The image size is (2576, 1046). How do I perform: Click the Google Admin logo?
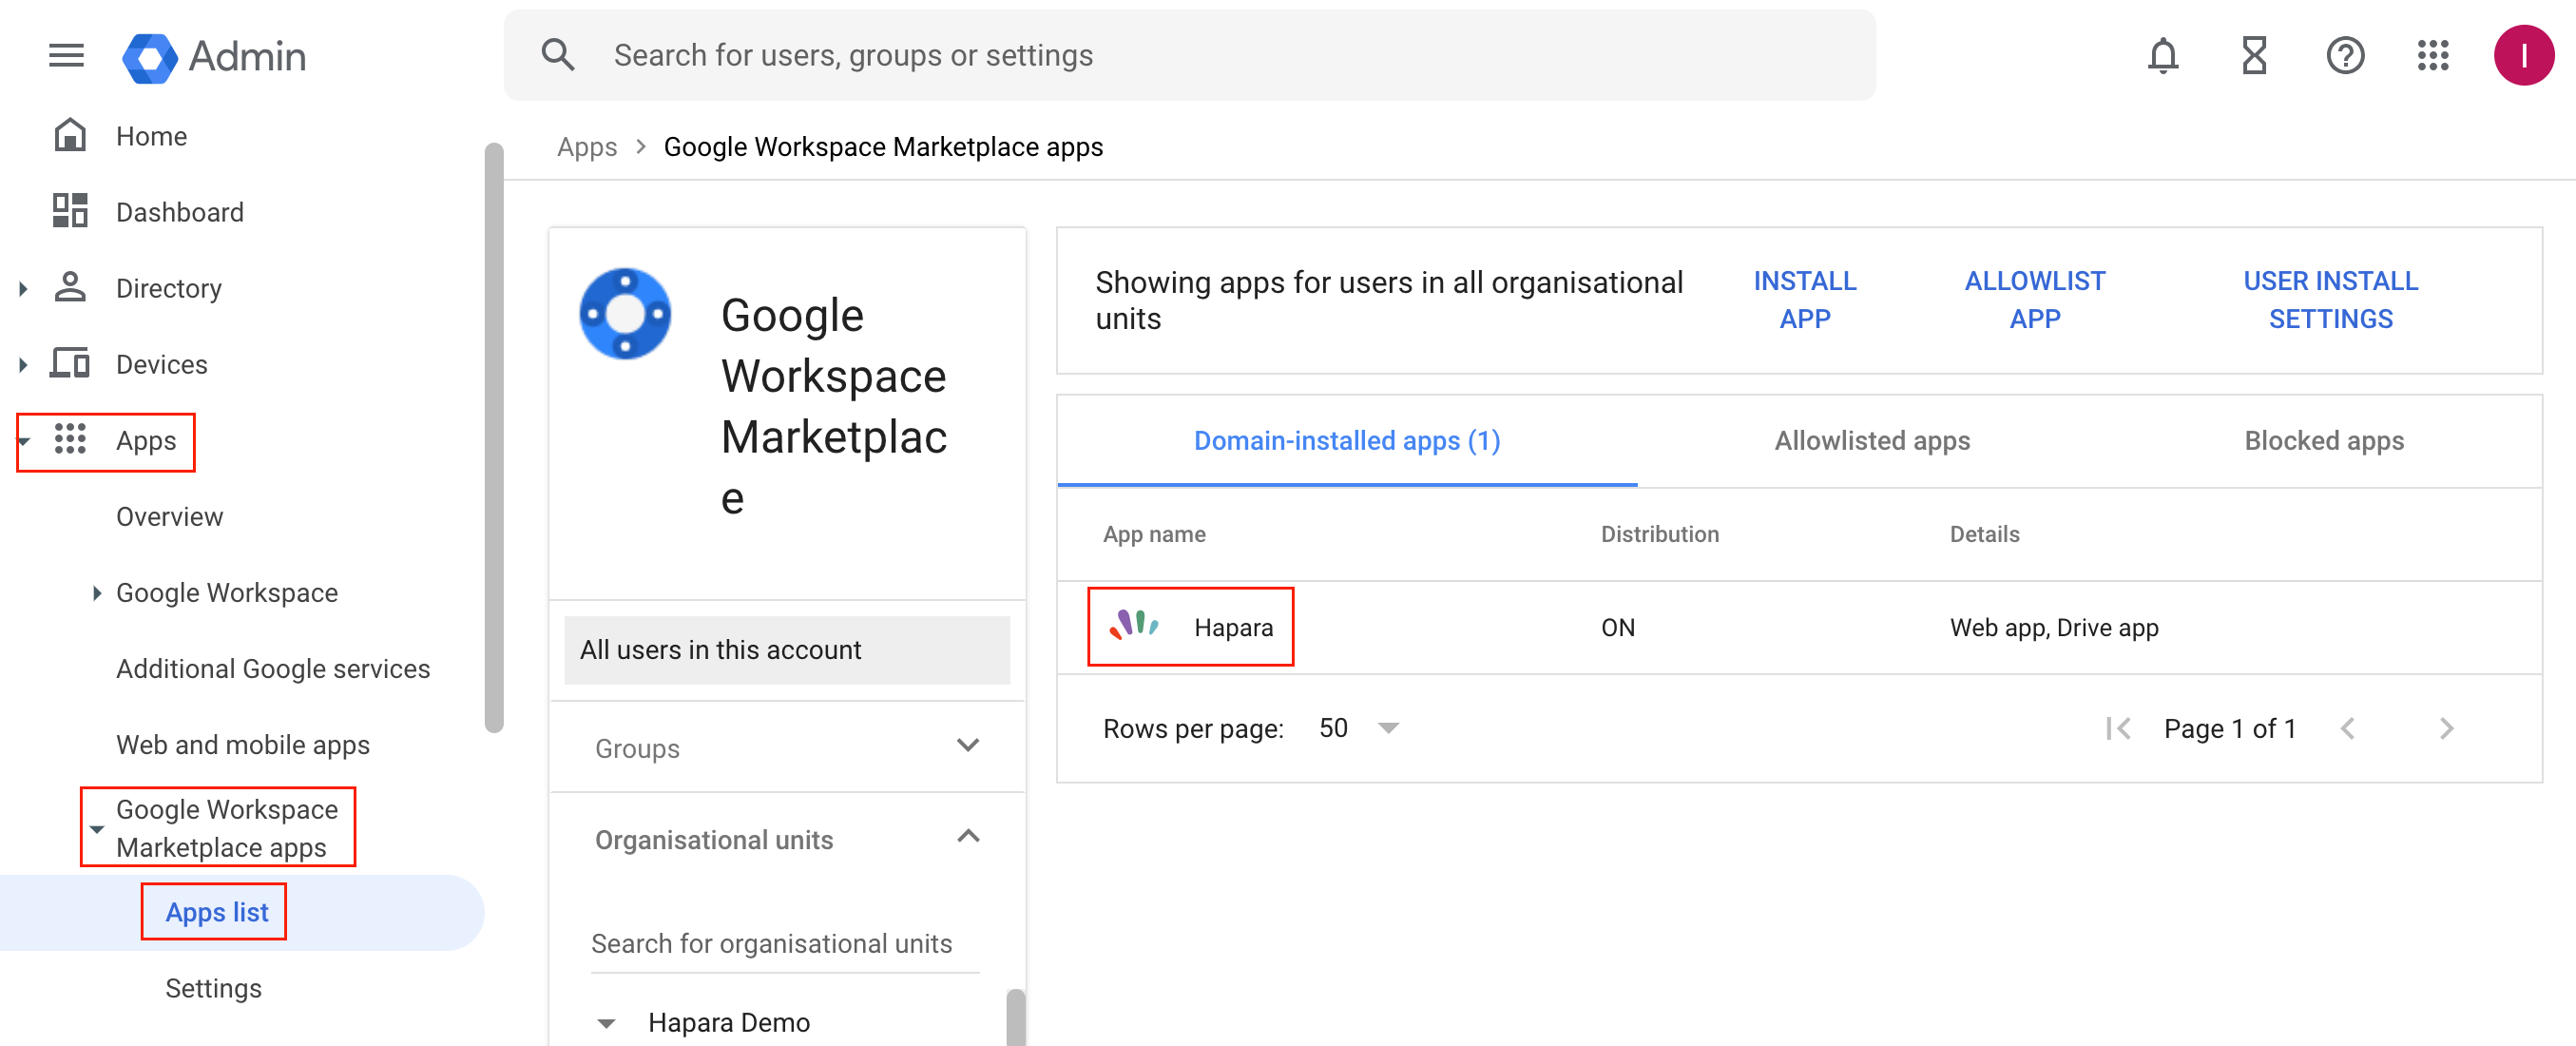pos(214,57)
